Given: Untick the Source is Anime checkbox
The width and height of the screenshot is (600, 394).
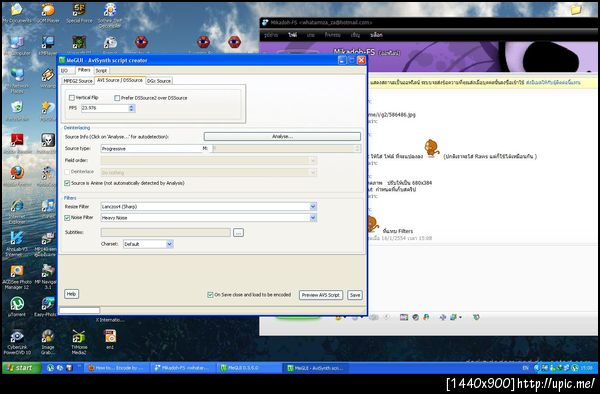Looking at the screenshot, I should pos(67,183).
